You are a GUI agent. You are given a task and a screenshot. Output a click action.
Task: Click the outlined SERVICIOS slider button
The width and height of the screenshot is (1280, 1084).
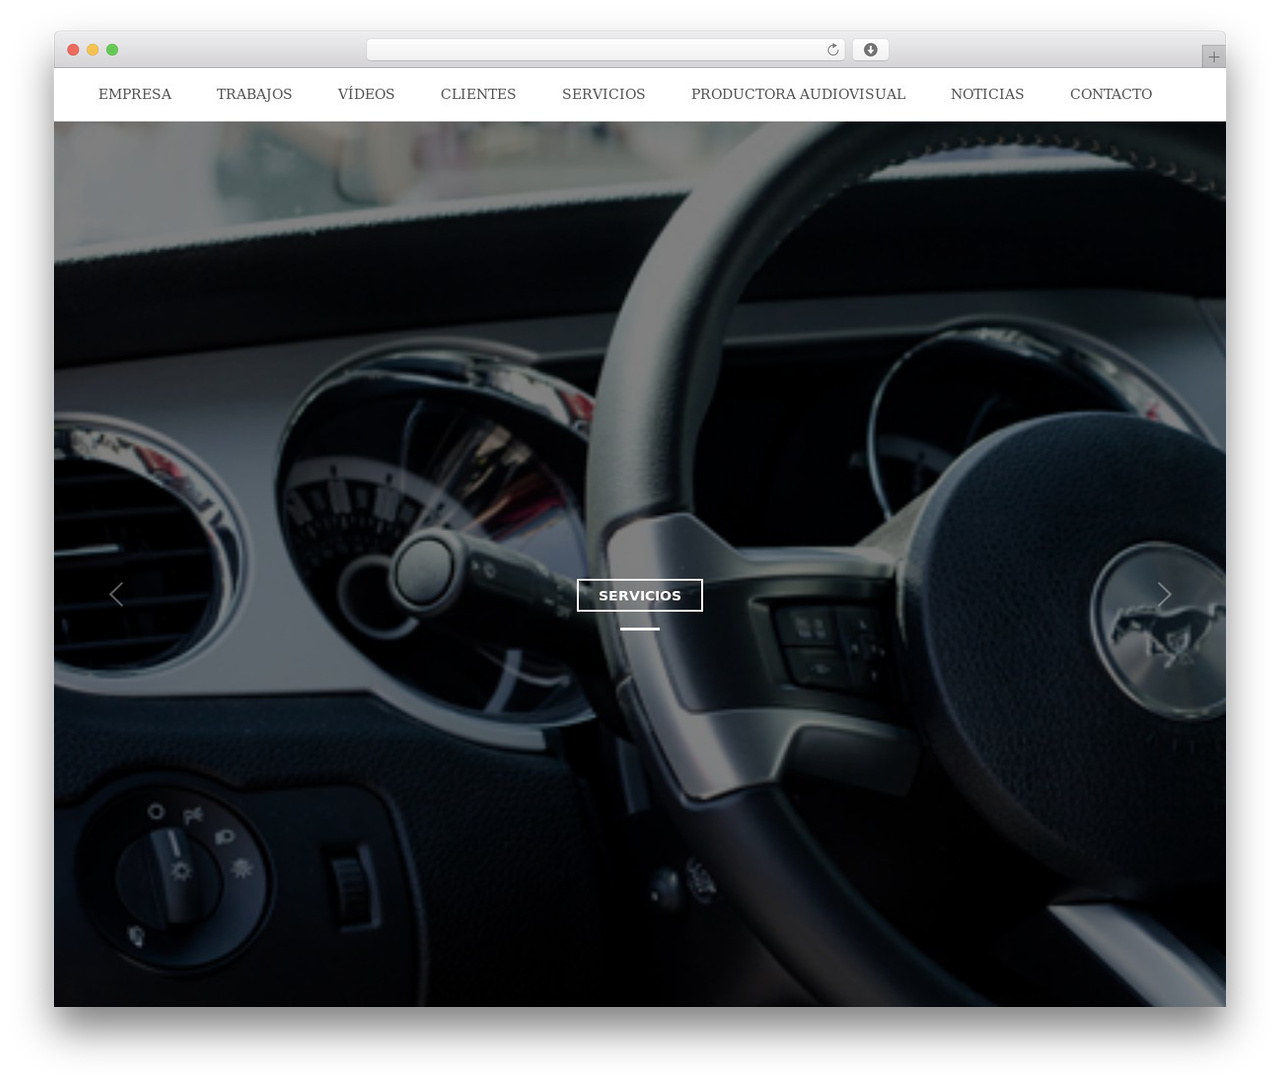(x=640, y=595)
